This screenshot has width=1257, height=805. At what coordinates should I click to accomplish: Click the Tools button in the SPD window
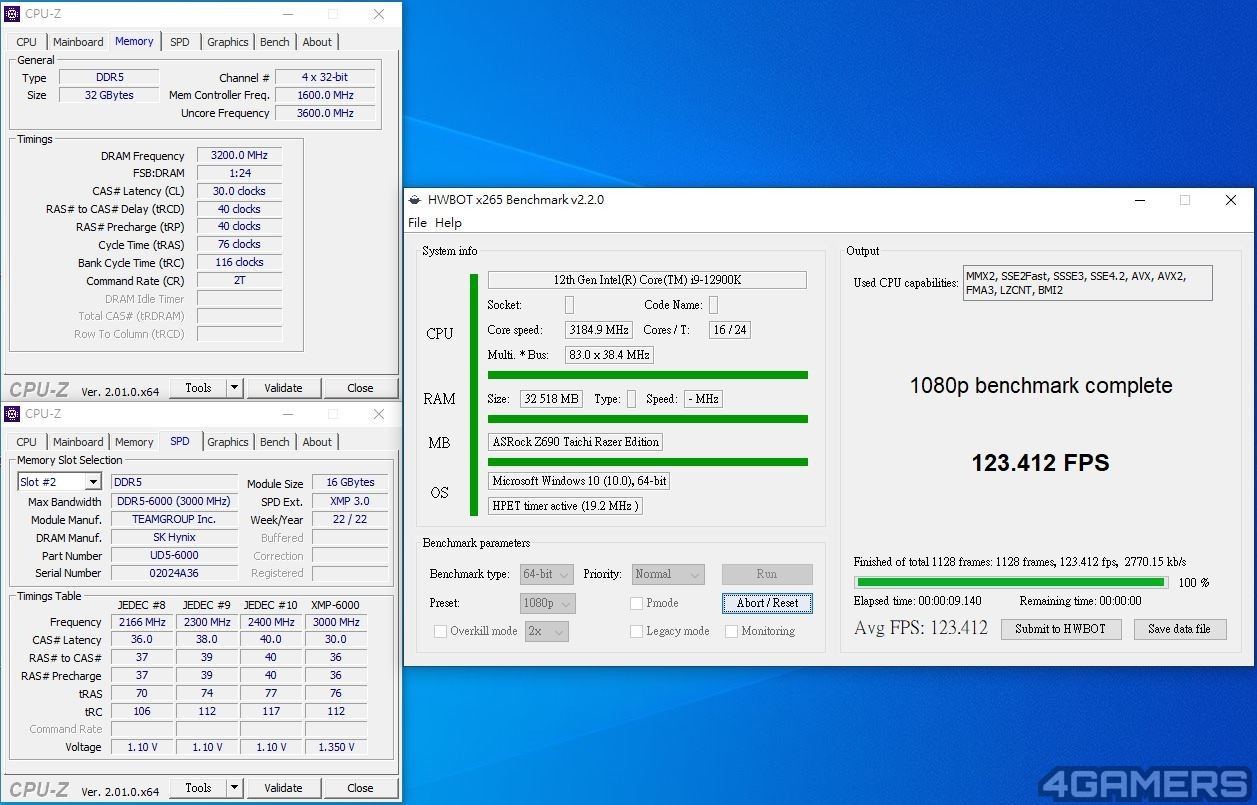tap(198, 788)
